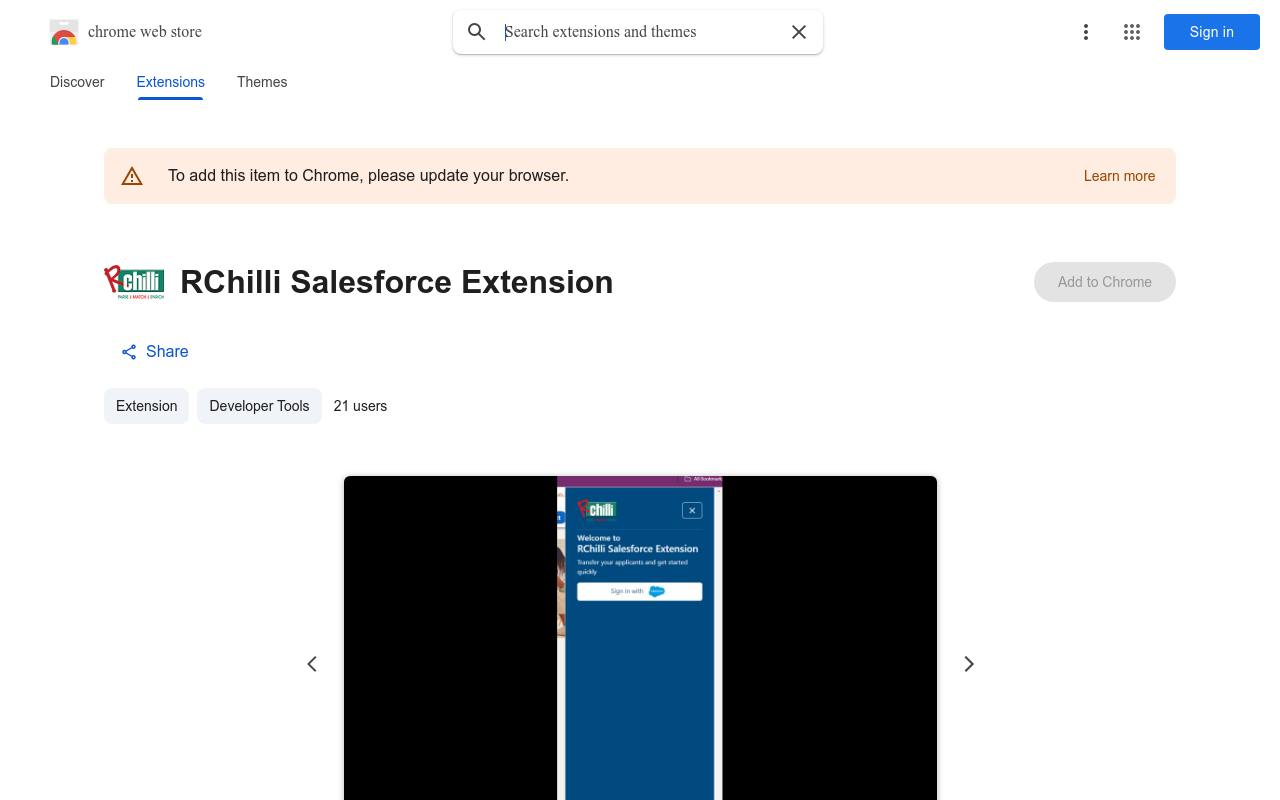Click the Share icon
This screenshot has width=1280, height=800.
(129, 352)
